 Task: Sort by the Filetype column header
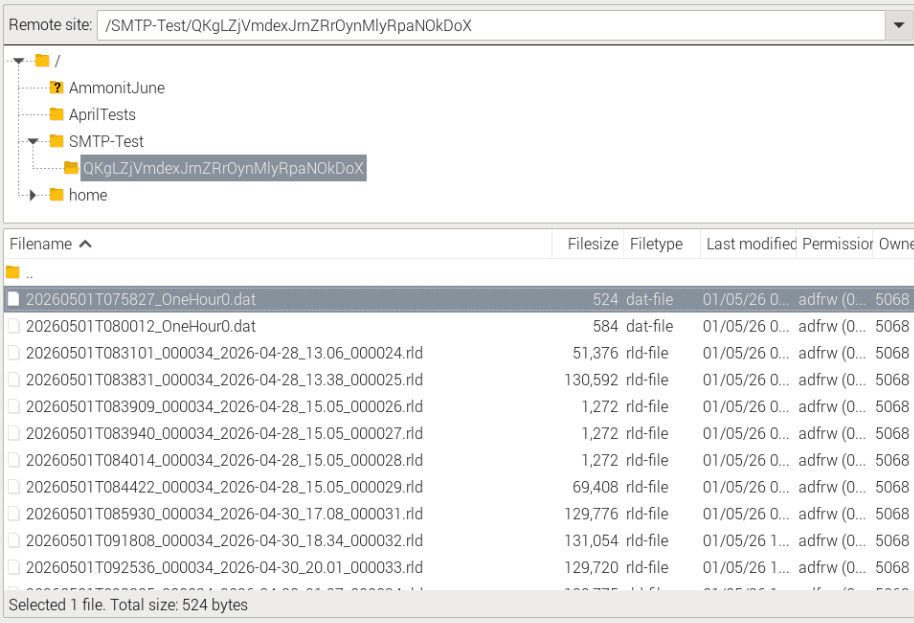662,244
